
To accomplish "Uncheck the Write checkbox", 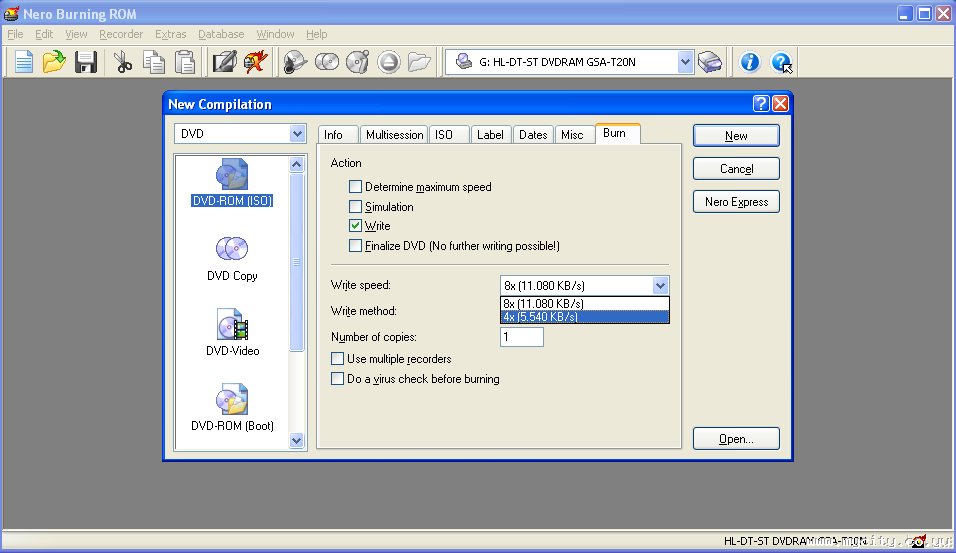I will pos(355,226).
